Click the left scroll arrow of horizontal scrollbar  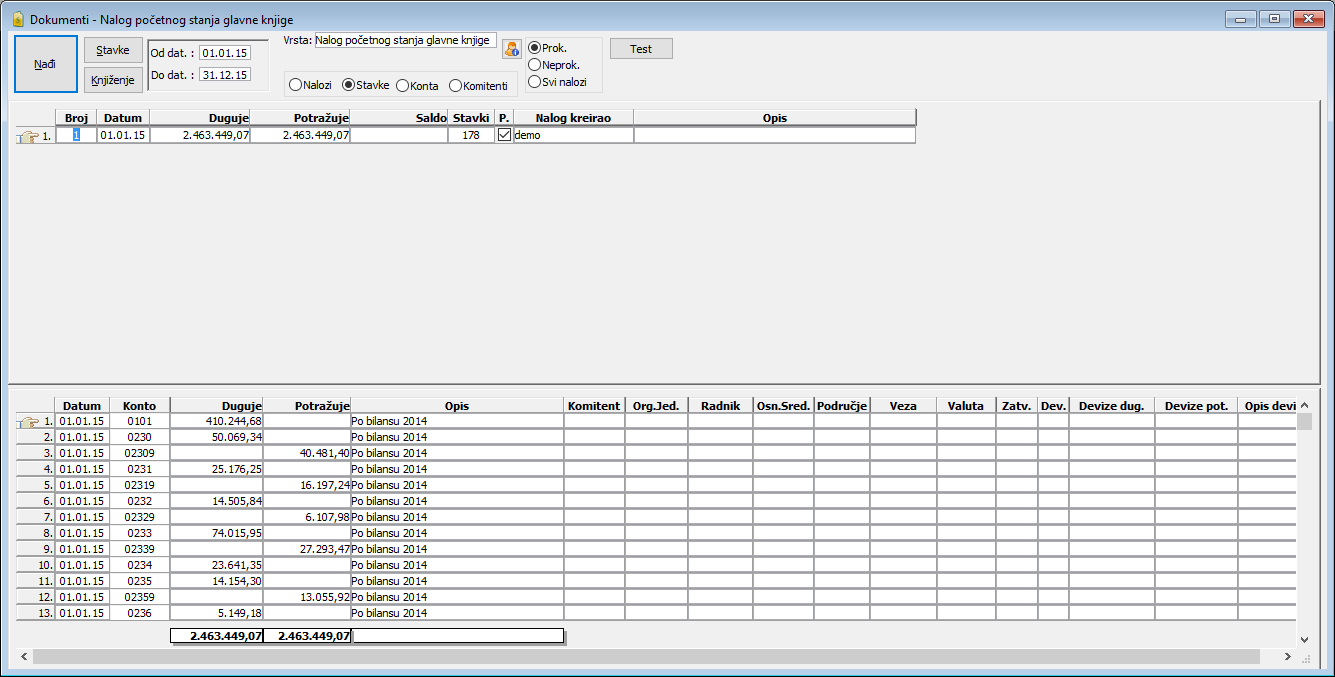pos(21,657)
